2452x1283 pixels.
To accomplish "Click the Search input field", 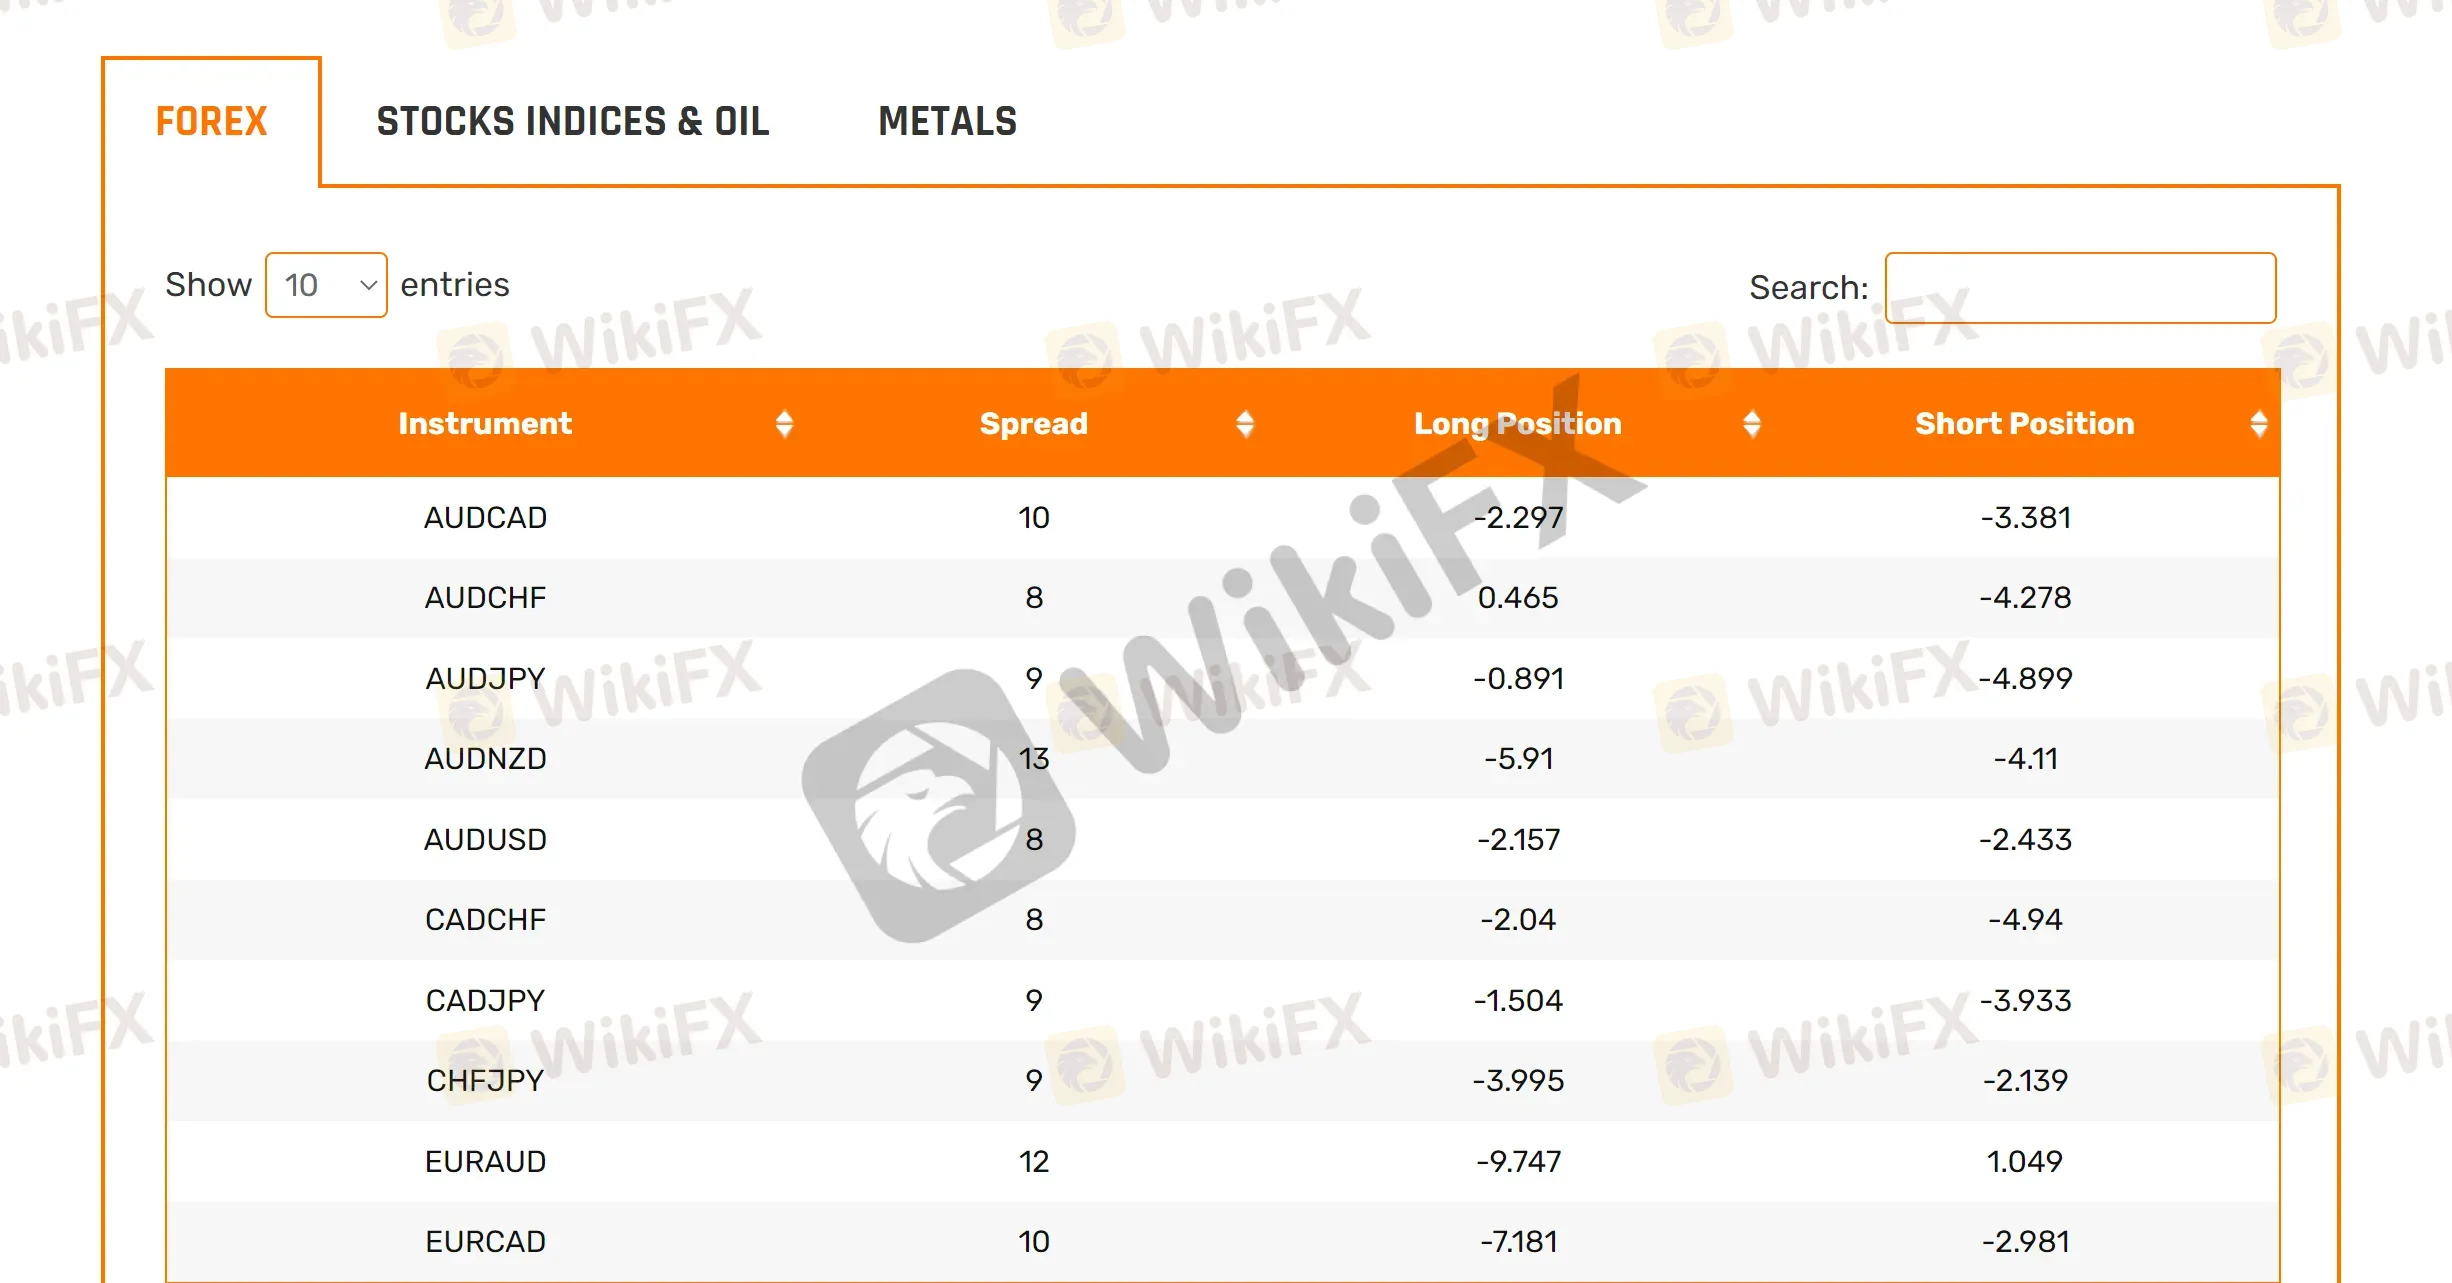I will click(x=2089, y=287).
